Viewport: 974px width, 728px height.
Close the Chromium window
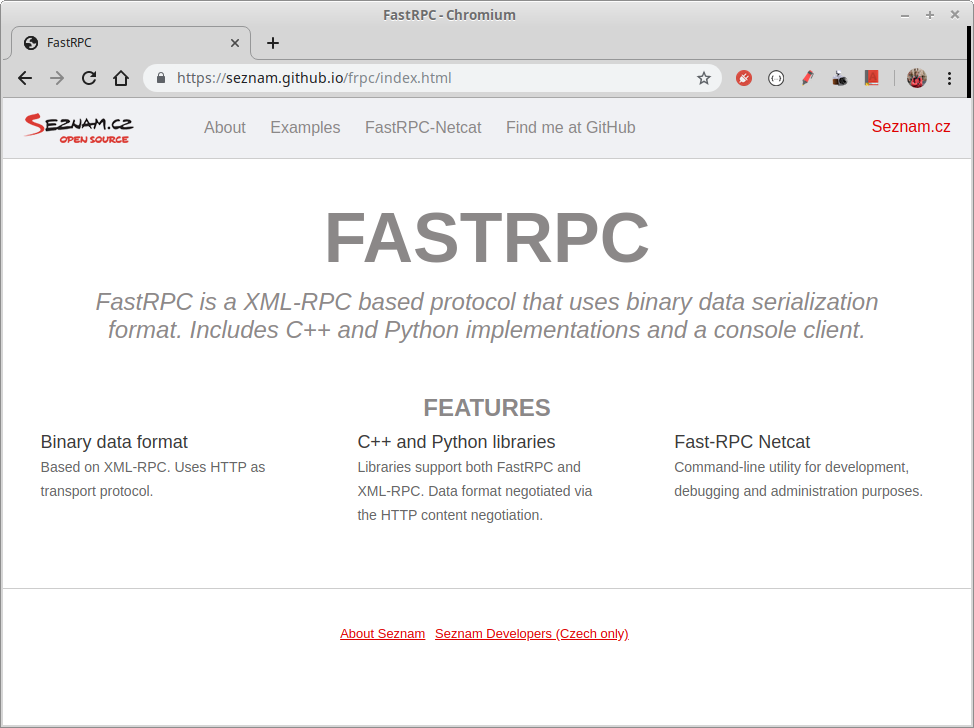[x=955, y=15]
